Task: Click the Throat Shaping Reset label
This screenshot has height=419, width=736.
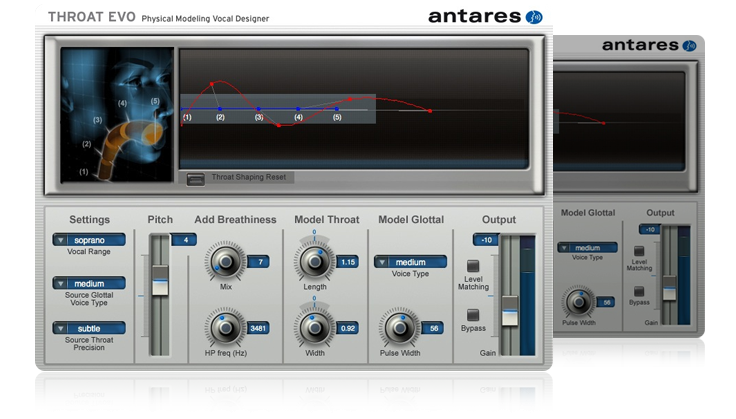Action: [248, 177]
